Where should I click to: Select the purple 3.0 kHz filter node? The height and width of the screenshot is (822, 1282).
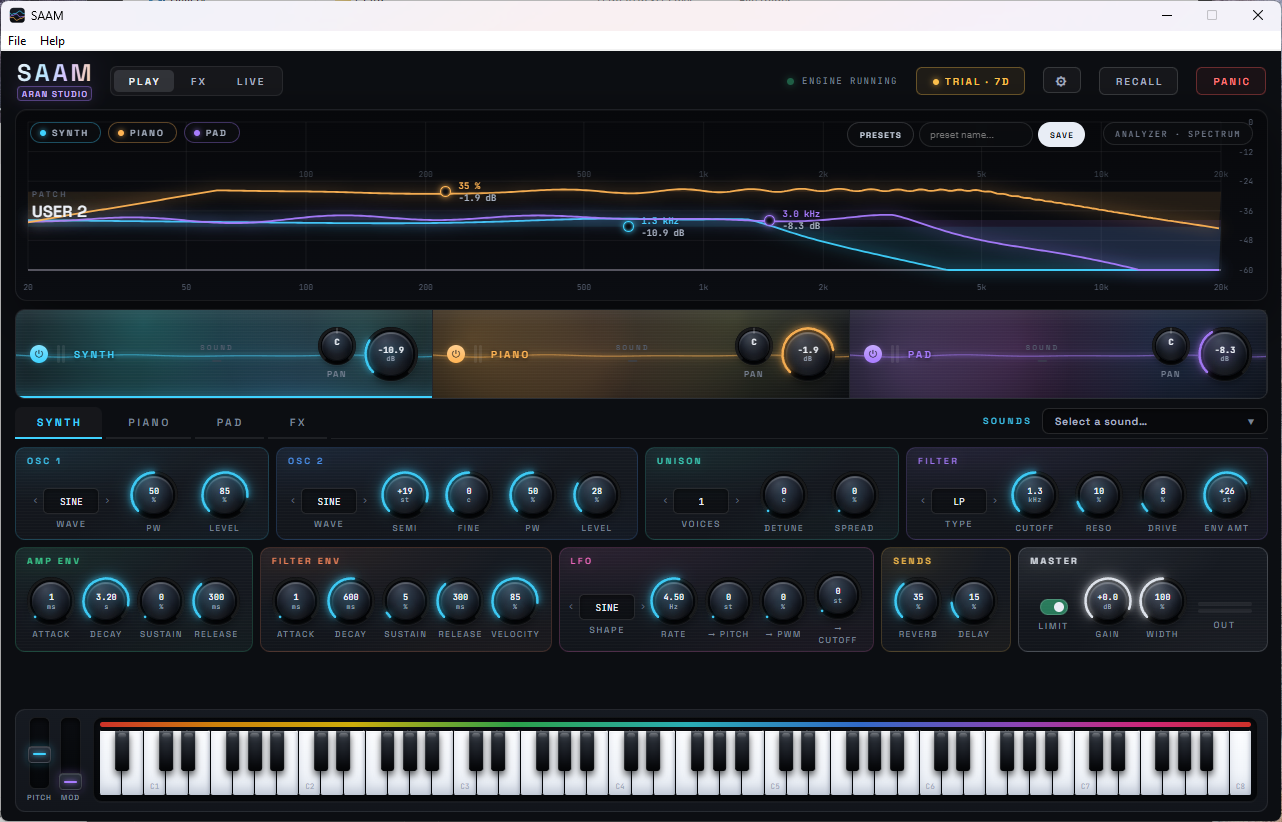(769, 220)
